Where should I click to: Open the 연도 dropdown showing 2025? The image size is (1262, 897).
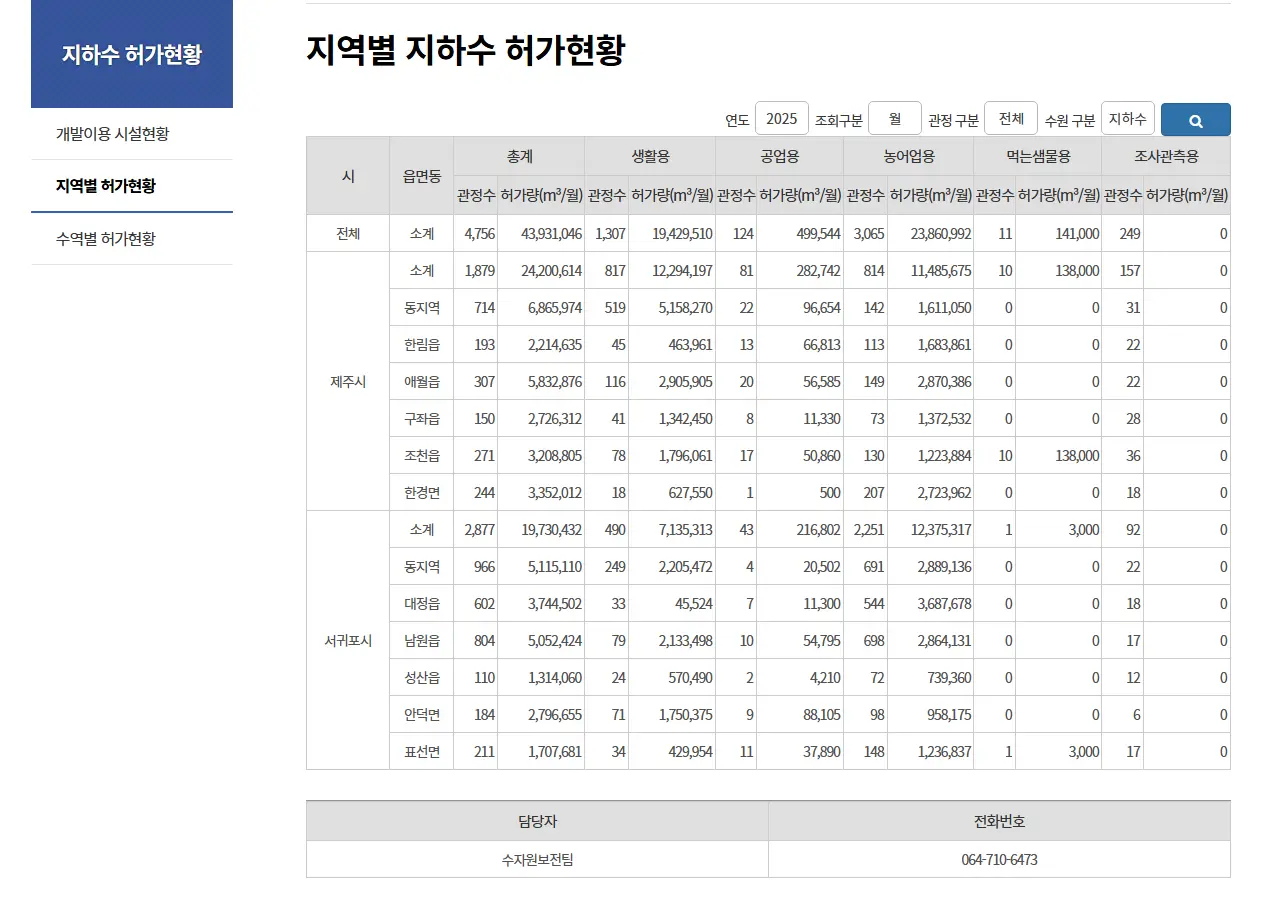782,118
